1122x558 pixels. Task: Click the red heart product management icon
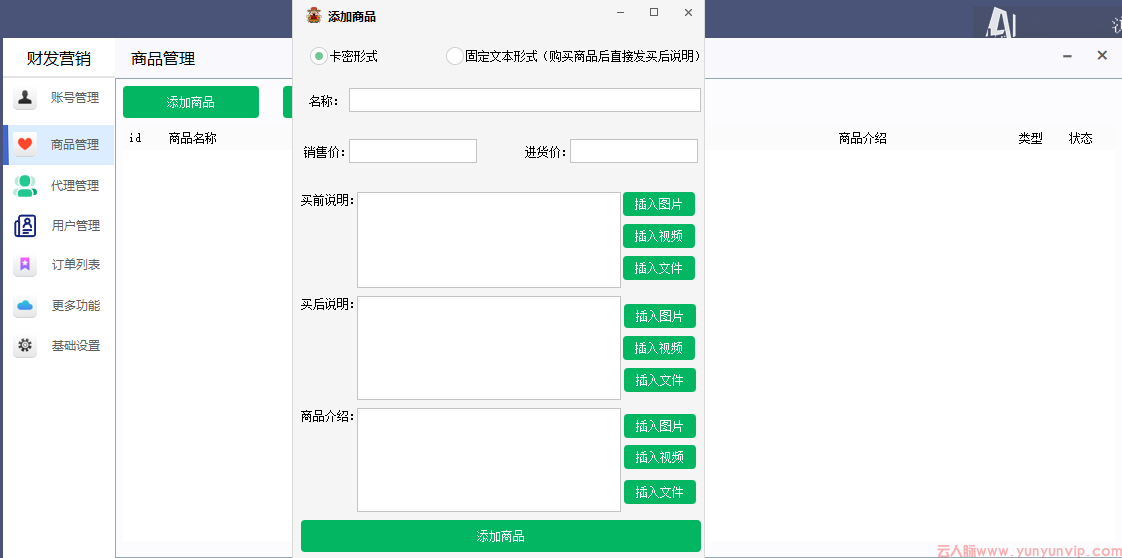25,144
